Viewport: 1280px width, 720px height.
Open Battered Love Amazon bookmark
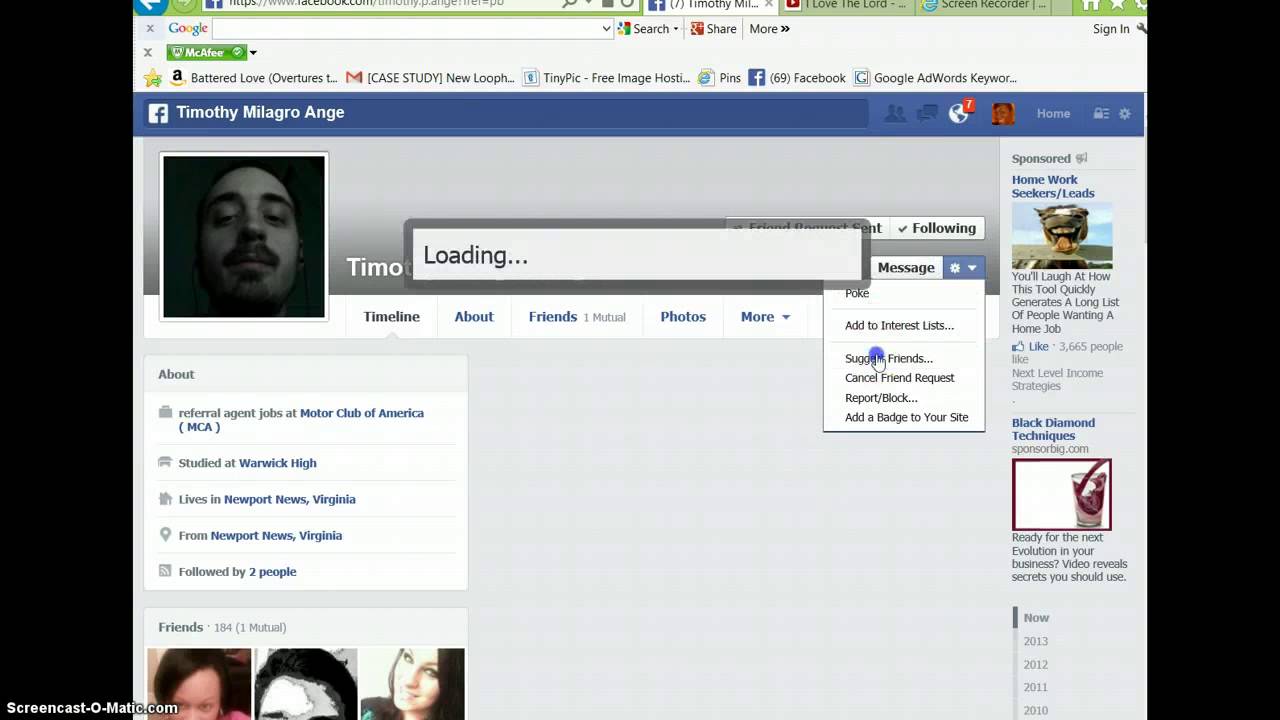[x=254, y=78]
